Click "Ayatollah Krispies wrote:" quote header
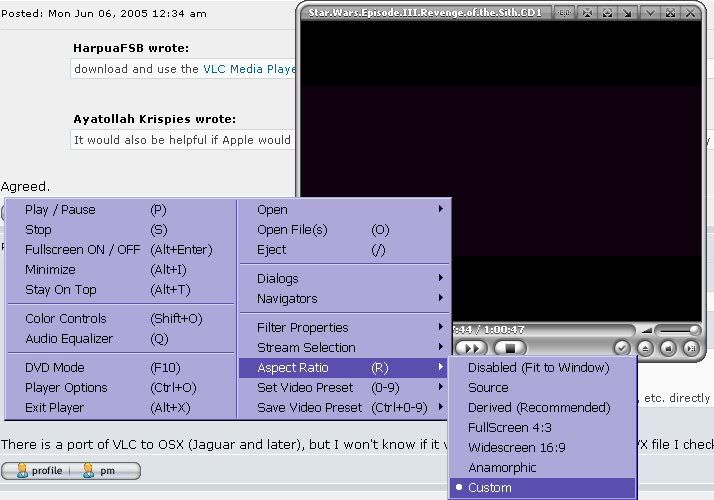The image size is (714, 500). click(x=155, y=119)
